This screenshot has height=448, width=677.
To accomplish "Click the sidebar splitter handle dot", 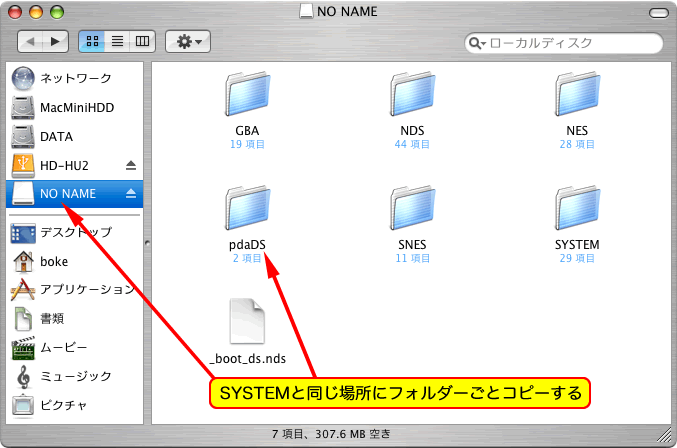I will [x=147, y=243].
